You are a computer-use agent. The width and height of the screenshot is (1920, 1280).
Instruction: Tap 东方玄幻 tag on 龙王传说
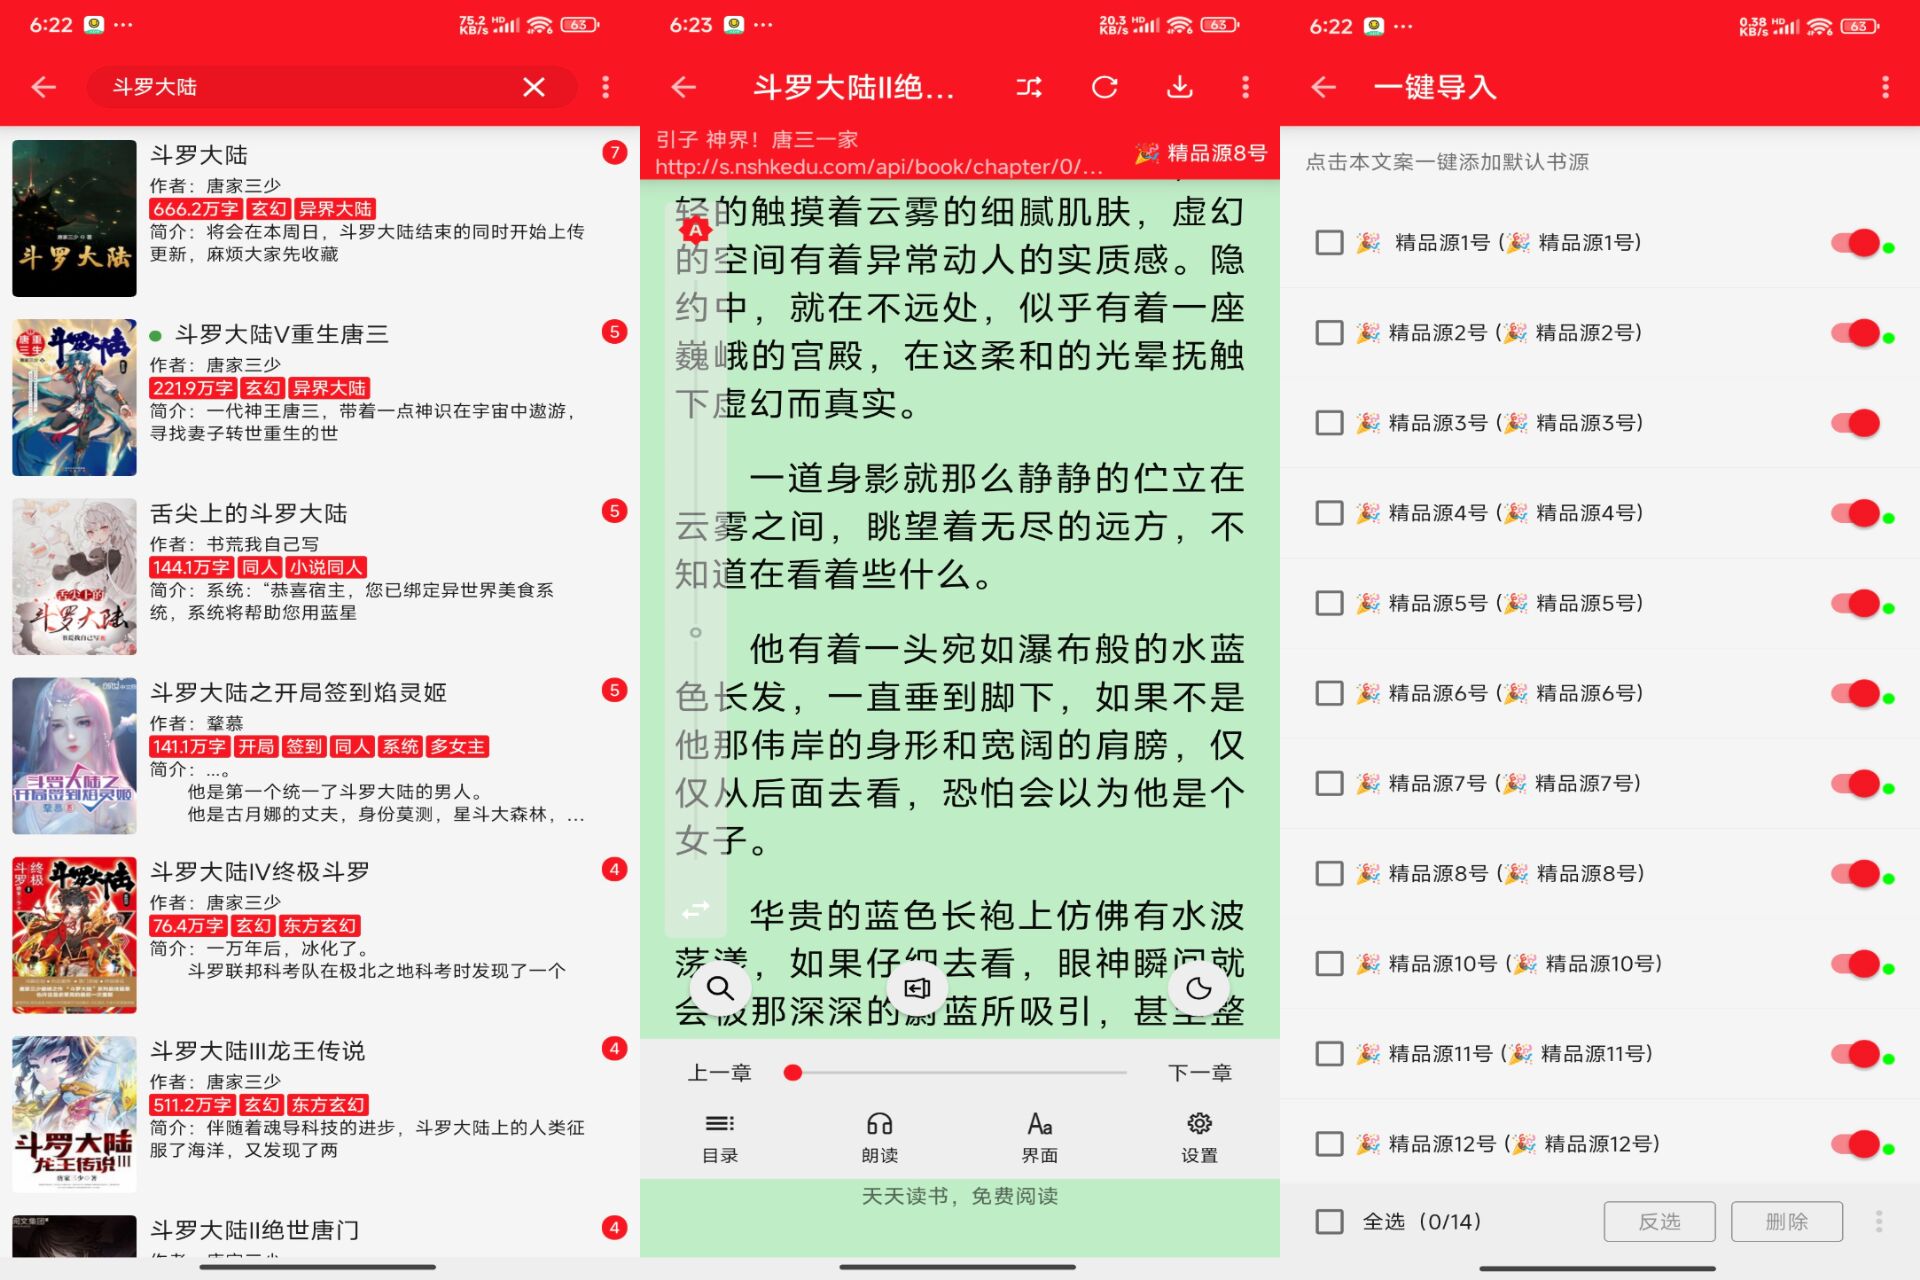coord(328,1105)
